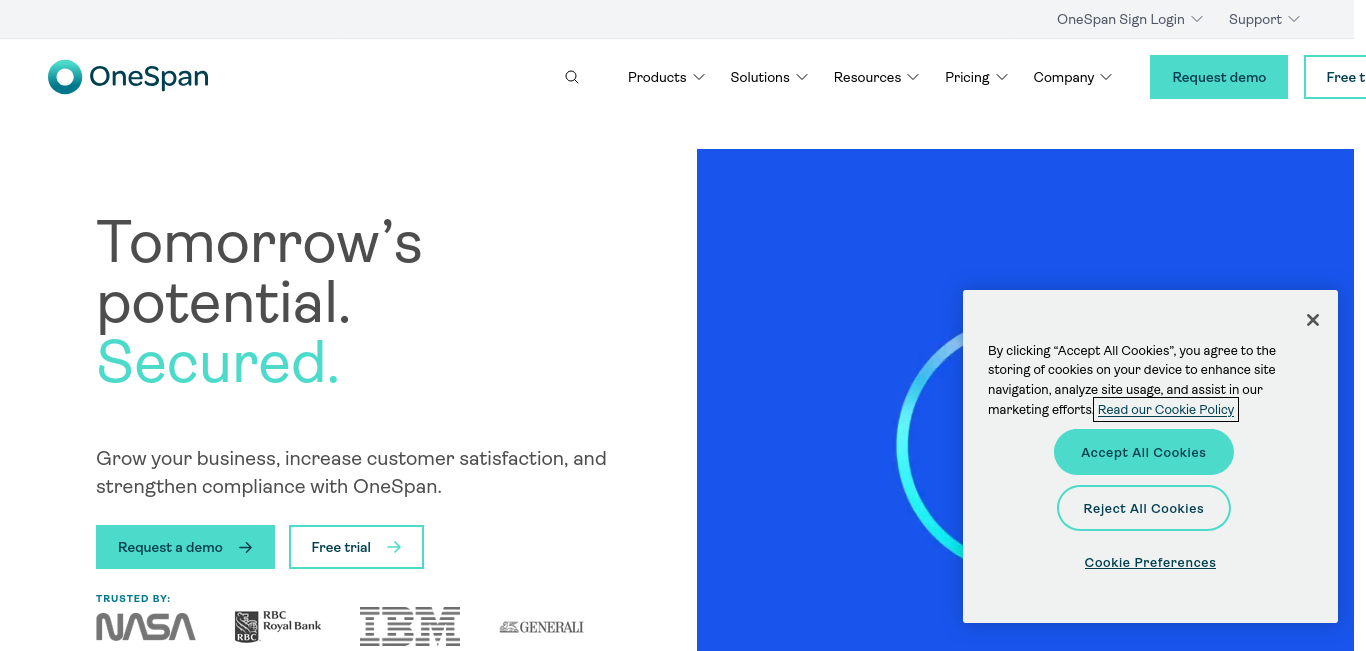This screenshot has width=1366, height=651.
Task: Click the IBM logo
Action: pyautogui.click(x=410, y=626)
